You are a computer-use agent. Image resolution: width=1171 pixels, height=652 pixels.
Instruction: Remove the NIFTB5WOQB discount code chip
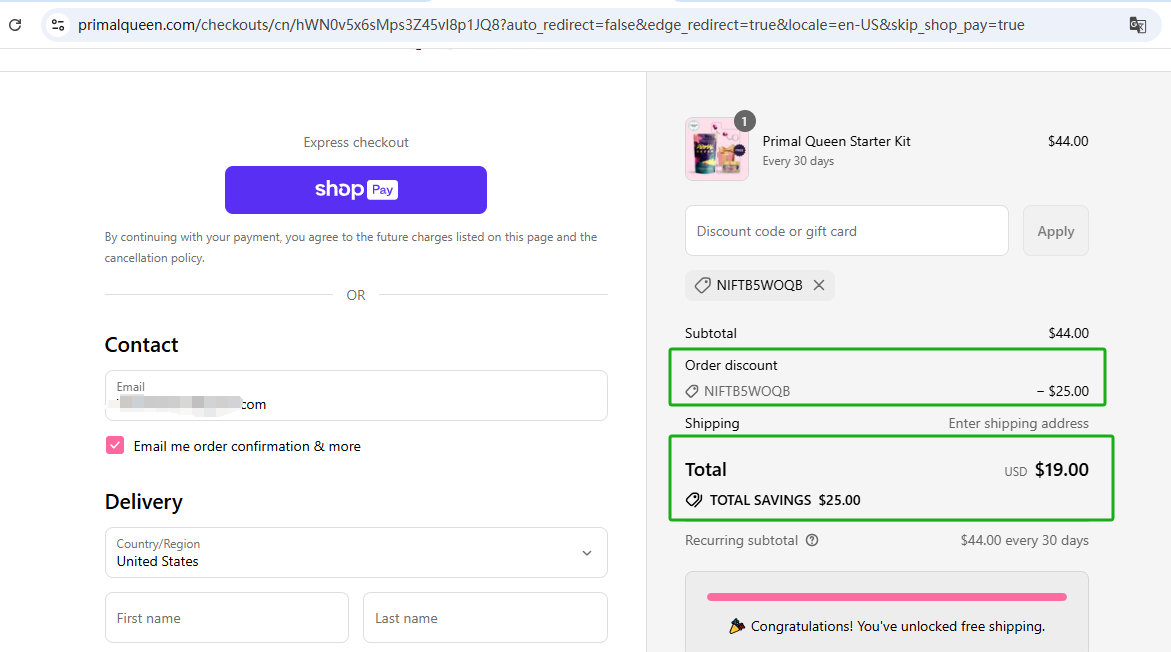pyautogui.click(x=819, y=285)
